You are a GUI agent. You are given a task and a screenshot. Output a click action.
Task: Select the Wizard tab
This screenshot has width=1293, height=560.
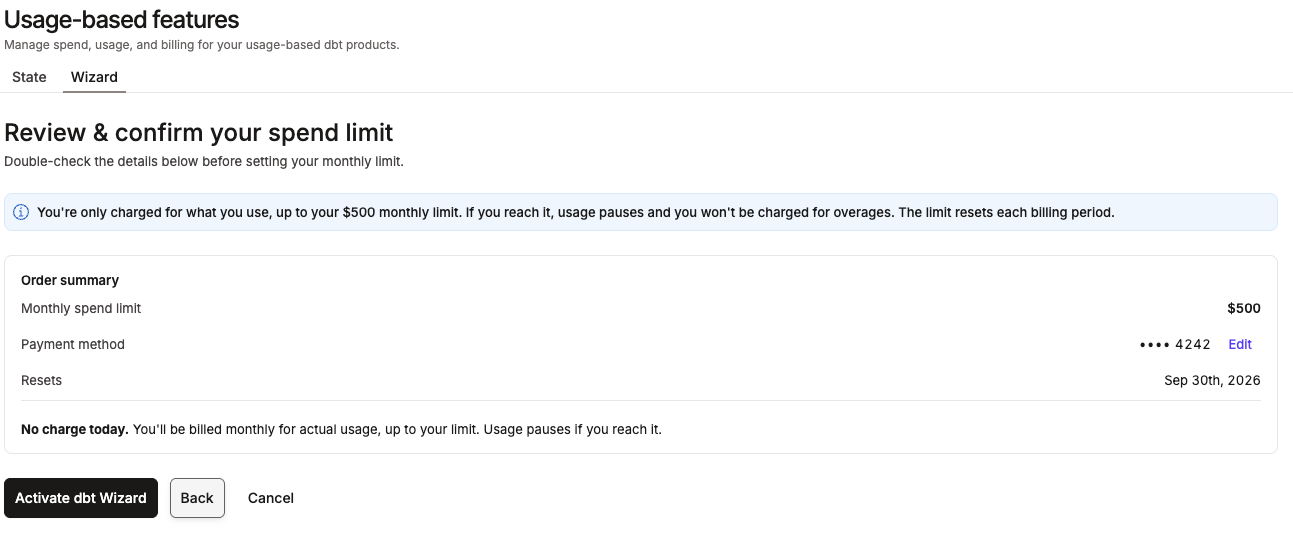[x=94, y=77]
